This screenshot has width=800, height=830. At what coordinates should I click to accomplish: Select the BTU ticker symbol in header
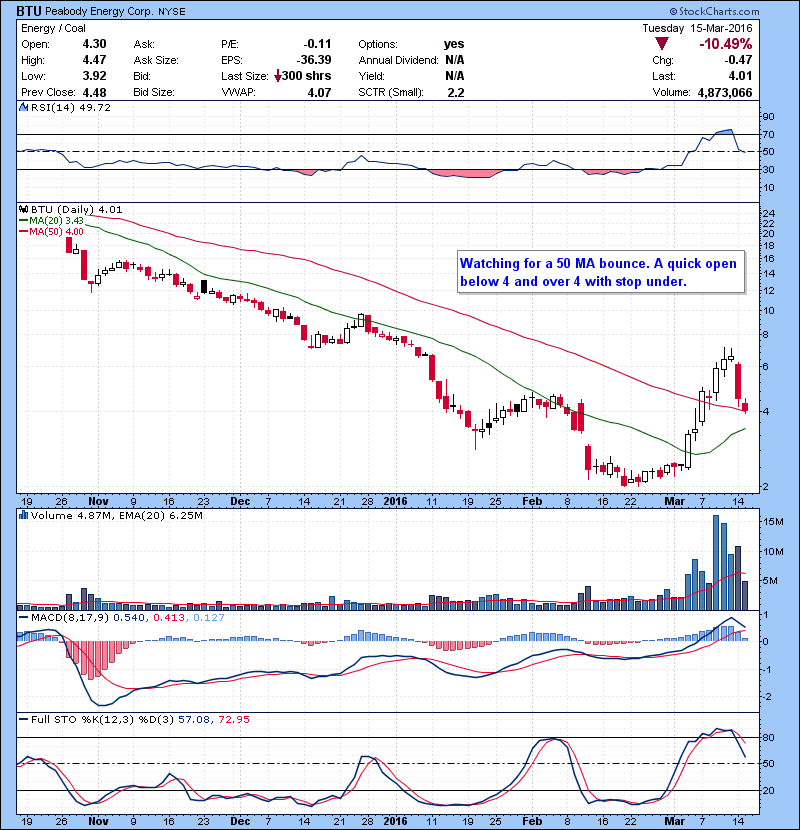pyautogui.click(x=29, y=11)
